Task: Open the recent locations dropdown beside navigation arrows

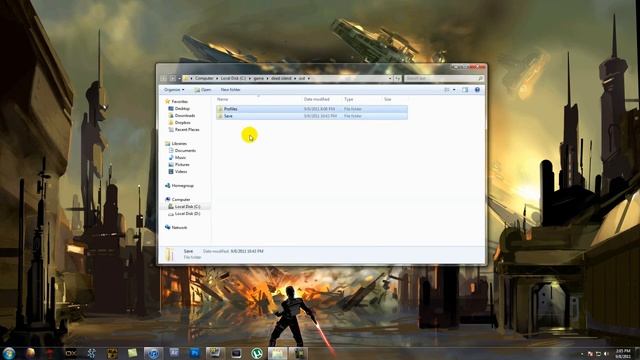Action: [x=179, y=78]
